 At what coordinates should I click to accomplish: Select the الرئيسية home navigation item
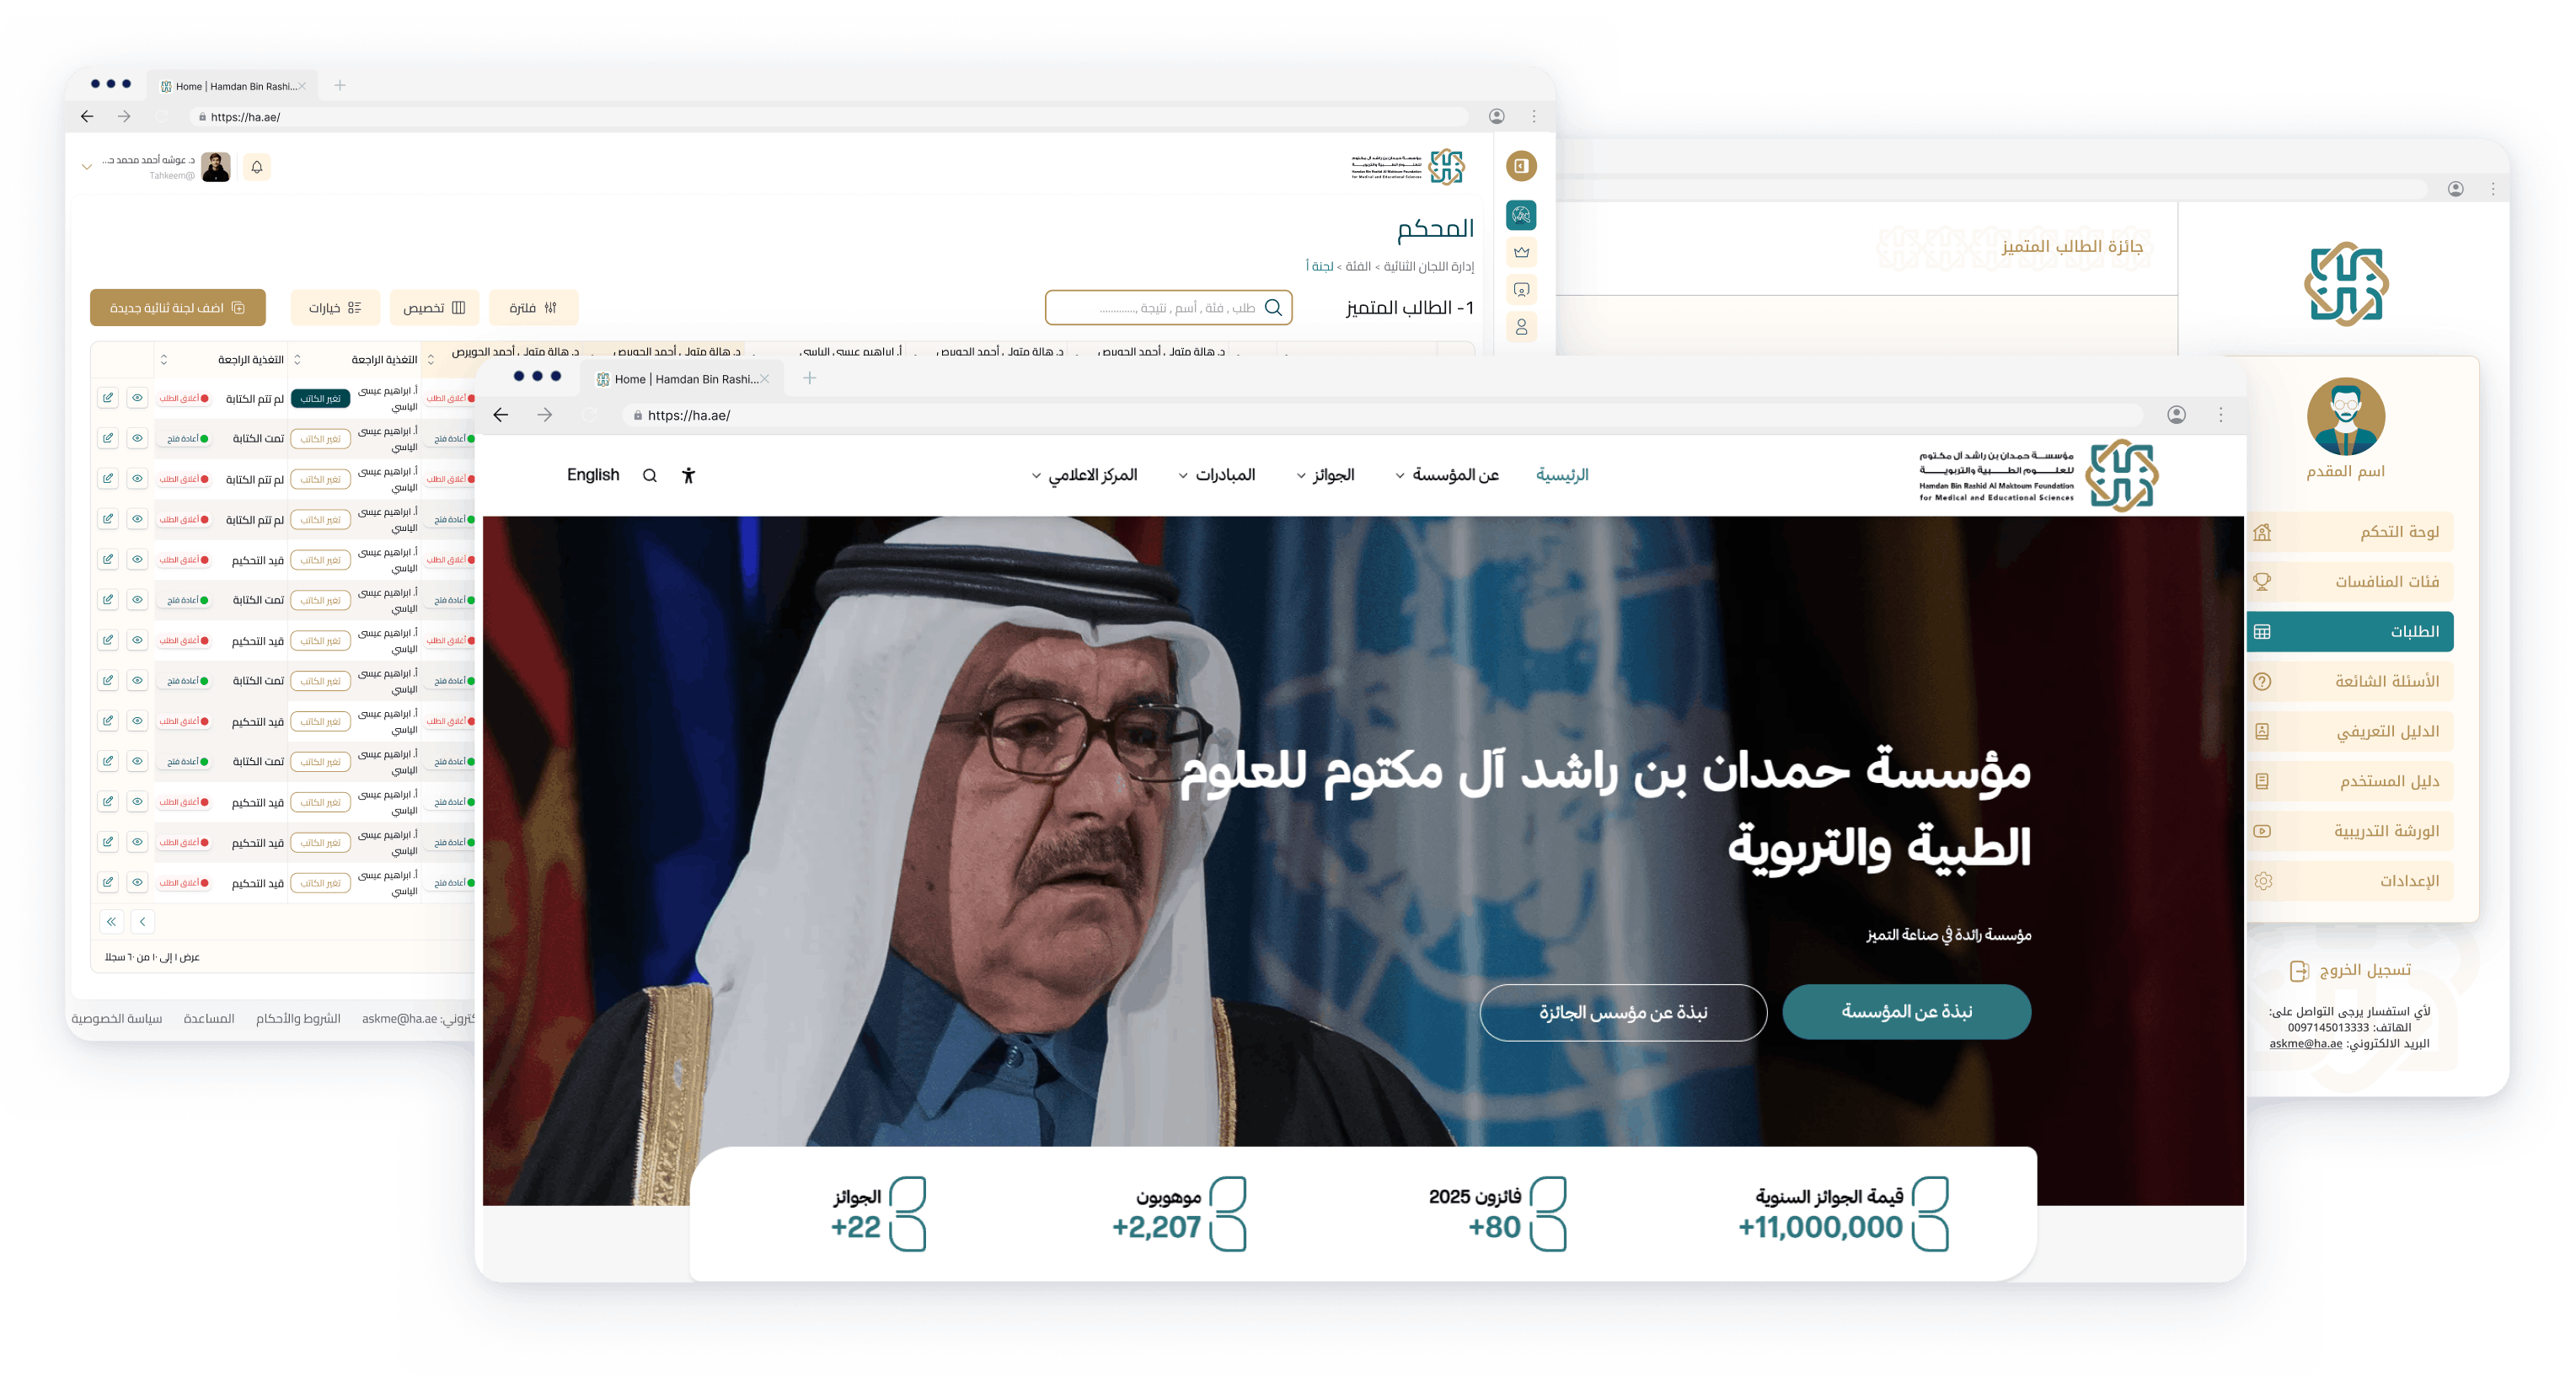pos(1562,475)
